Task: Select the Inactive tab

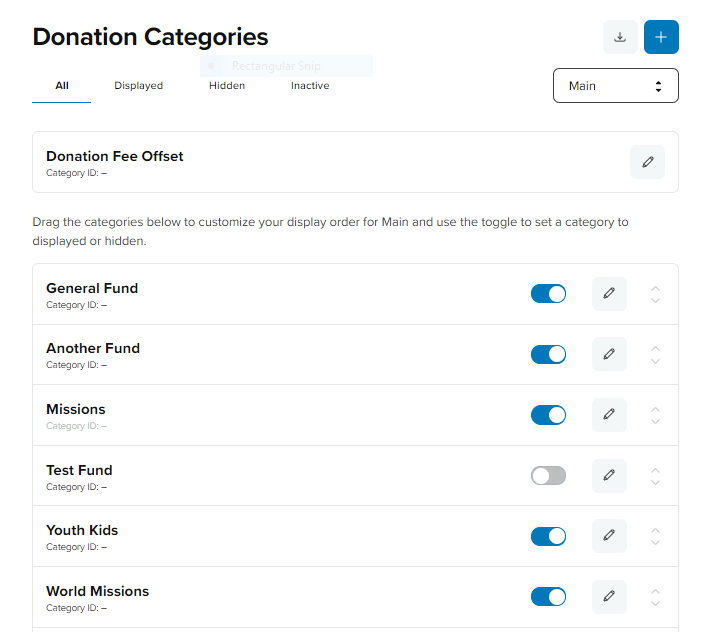Action: click(310, 86)
